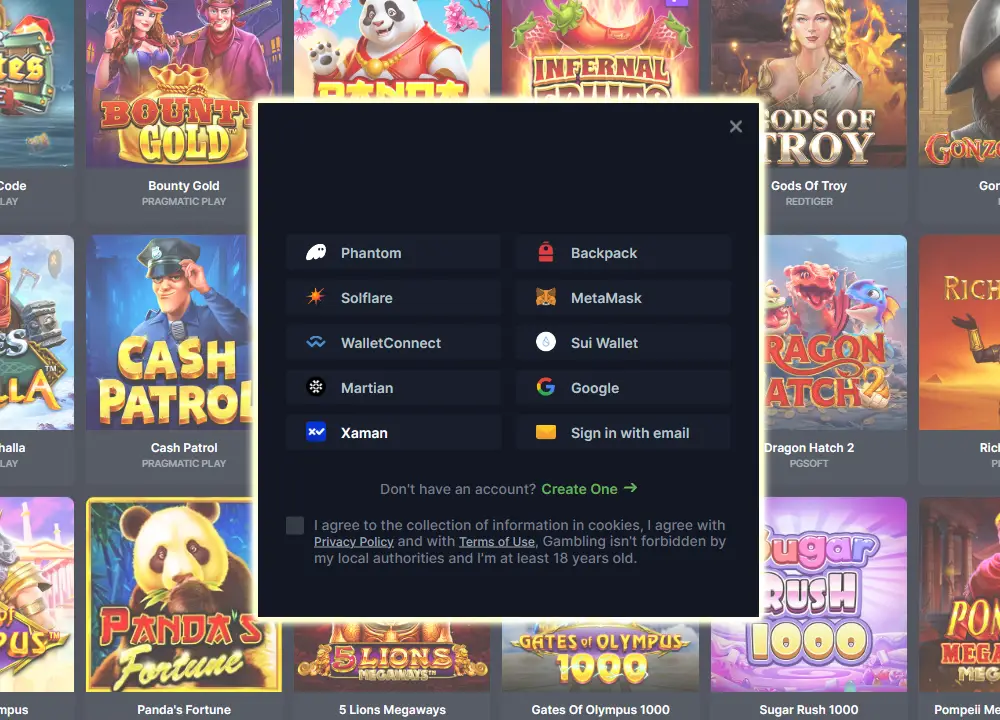Connect with Phantom wallet

pyautogui.click(x=393, y=253)
